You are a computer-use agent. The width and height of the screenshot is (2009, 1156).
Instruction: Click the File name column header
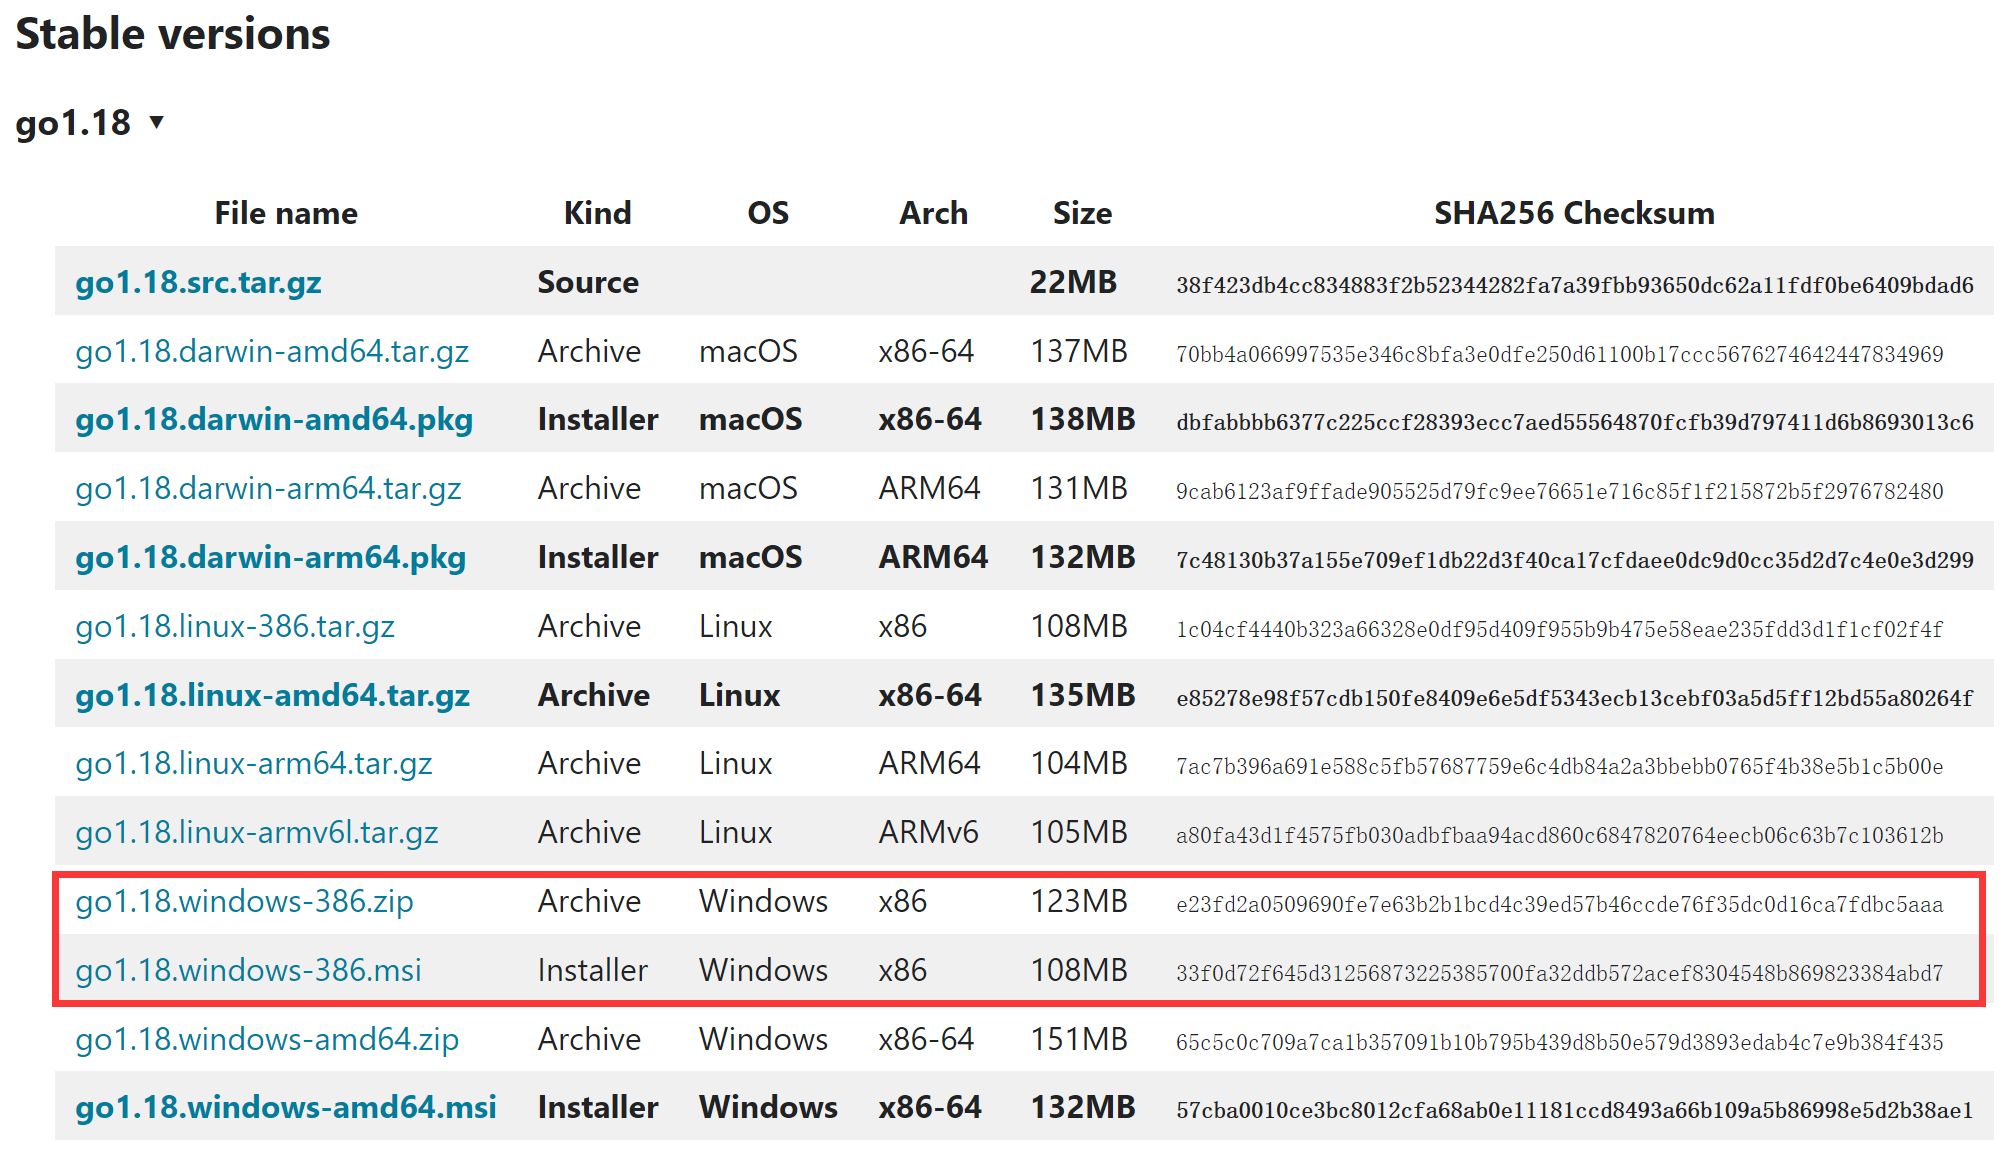286,213
